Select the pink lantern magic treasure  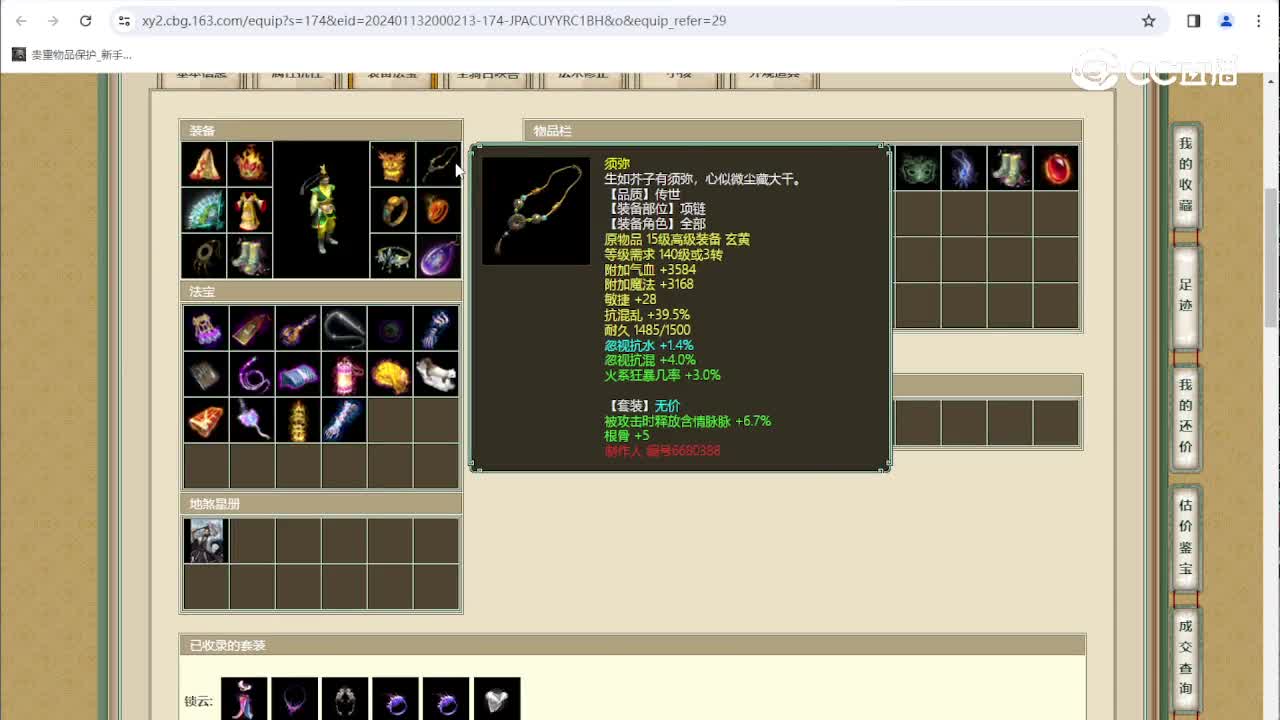coord(344,374)
